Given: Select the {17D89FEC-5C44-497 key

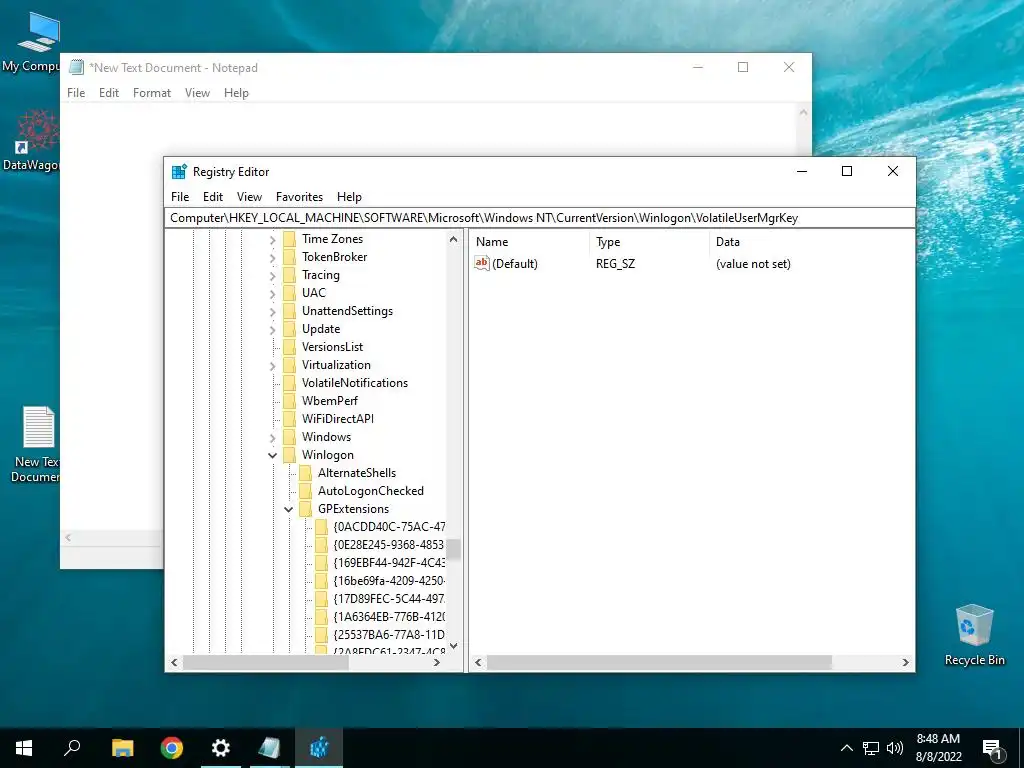Looking at the screenshot, I should [389, 598].
